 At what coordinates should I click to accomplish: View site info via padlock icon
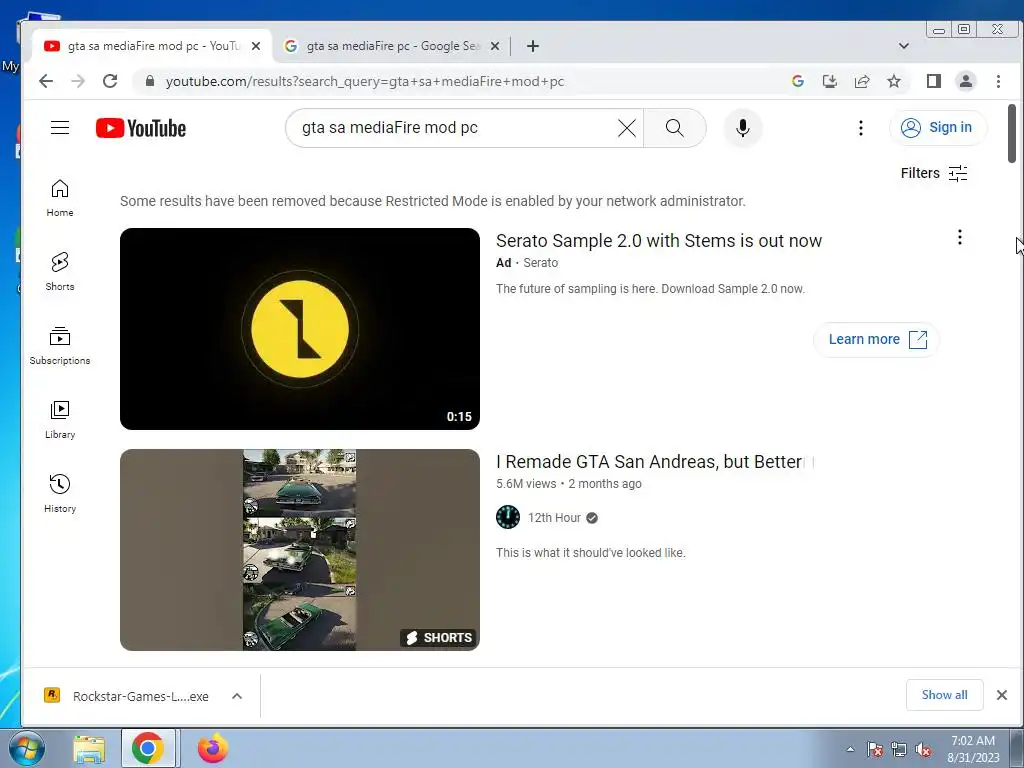150,81
